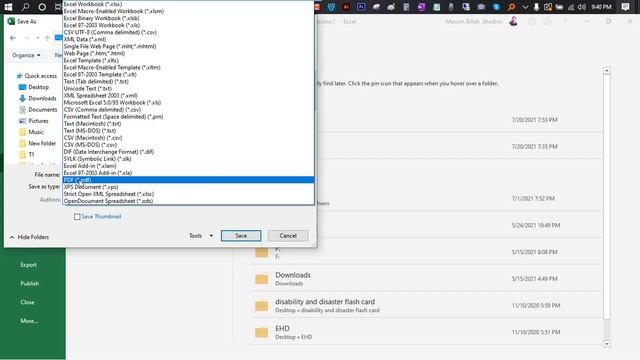The width and height of the screenshot is (640, 360).
Task: Choose Unicode Text (*.txt) type
Action: coord(188,88)
